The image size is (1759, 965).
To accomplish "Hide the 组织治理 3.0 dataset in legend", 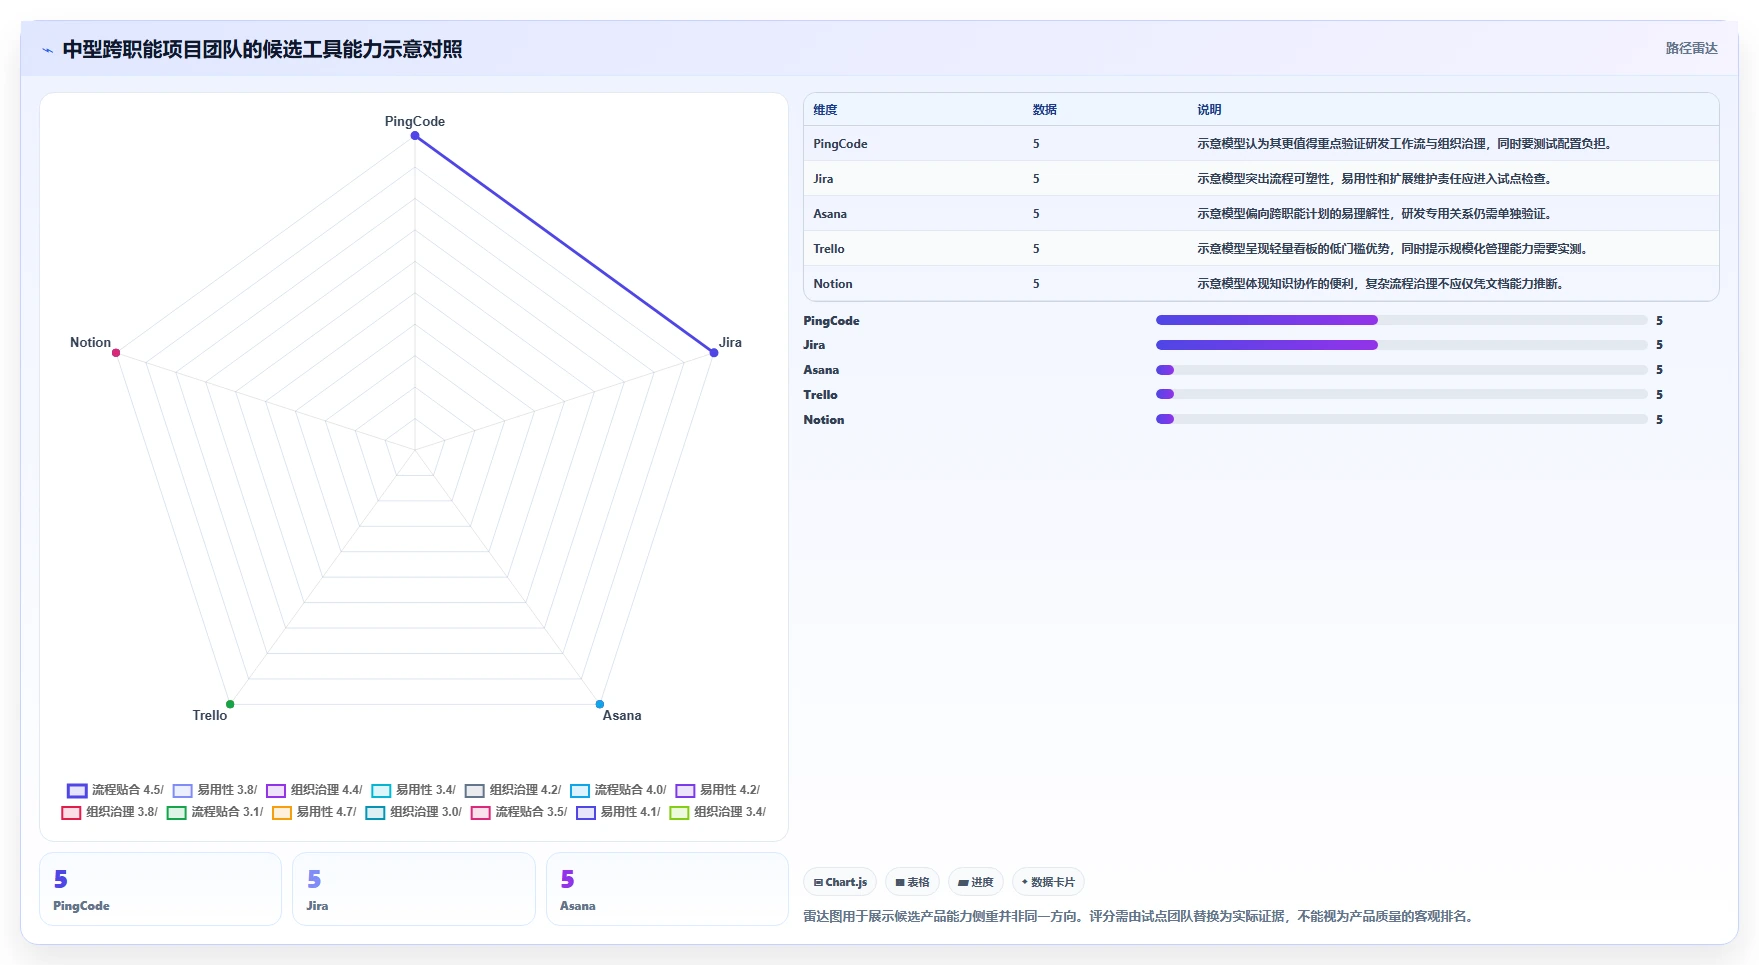I will [x=414, y=812].
